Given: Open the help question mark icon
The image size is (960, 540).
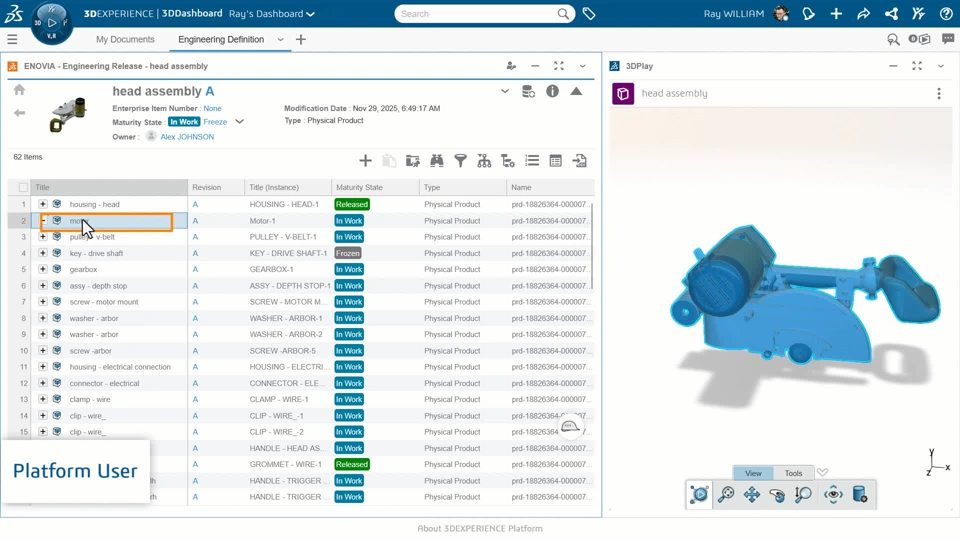Looking at the screenshot, I should pos(946,13).
